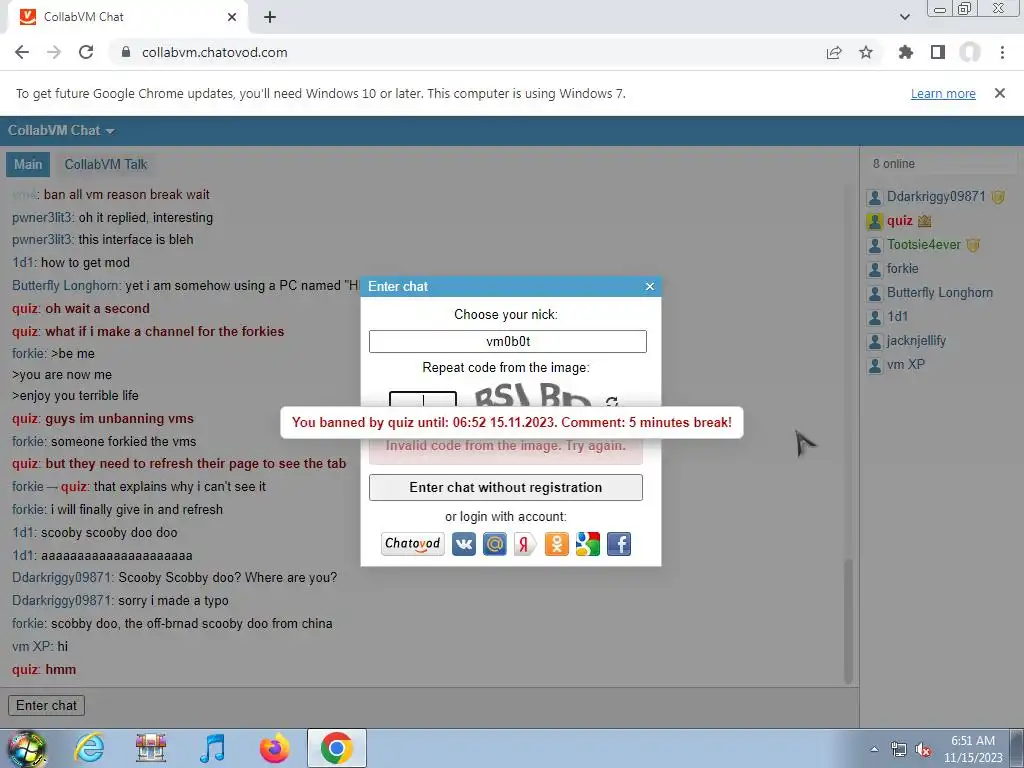The width and height of the screenshot is (1024, 768).
Task: Select user jacknjellify in online list
Action: [916, 341]
